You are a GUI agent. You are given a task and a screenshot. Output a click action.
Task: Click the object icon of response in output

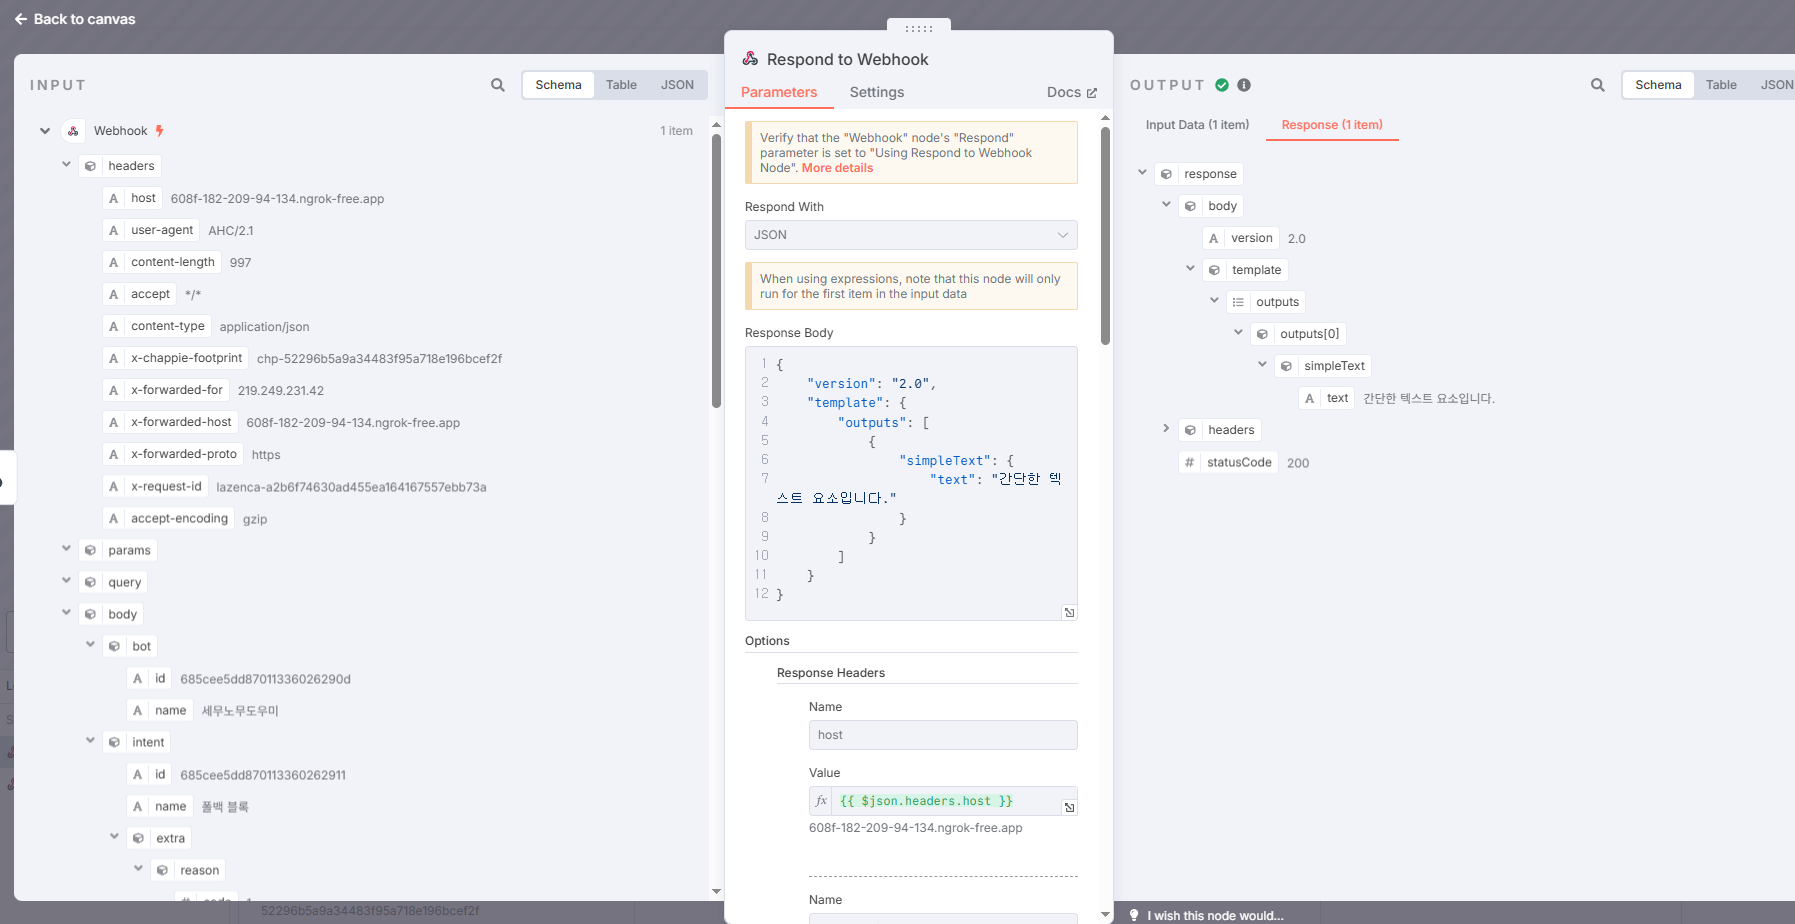point(1166,174)
